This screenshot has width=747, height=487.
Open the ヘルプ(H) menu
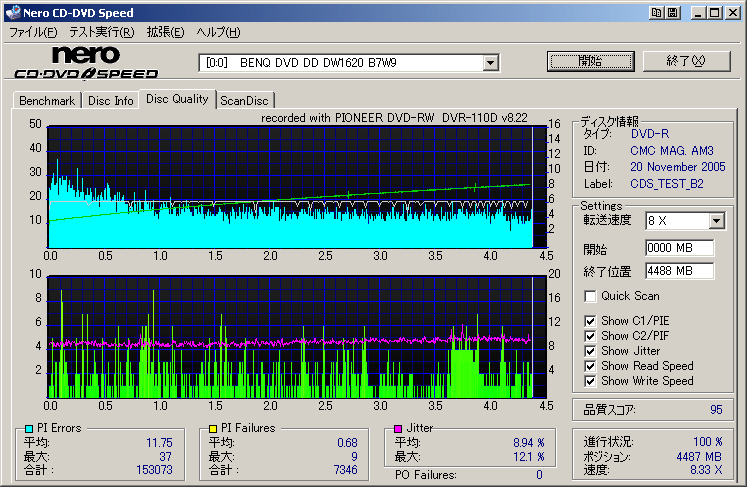point(218,32)
